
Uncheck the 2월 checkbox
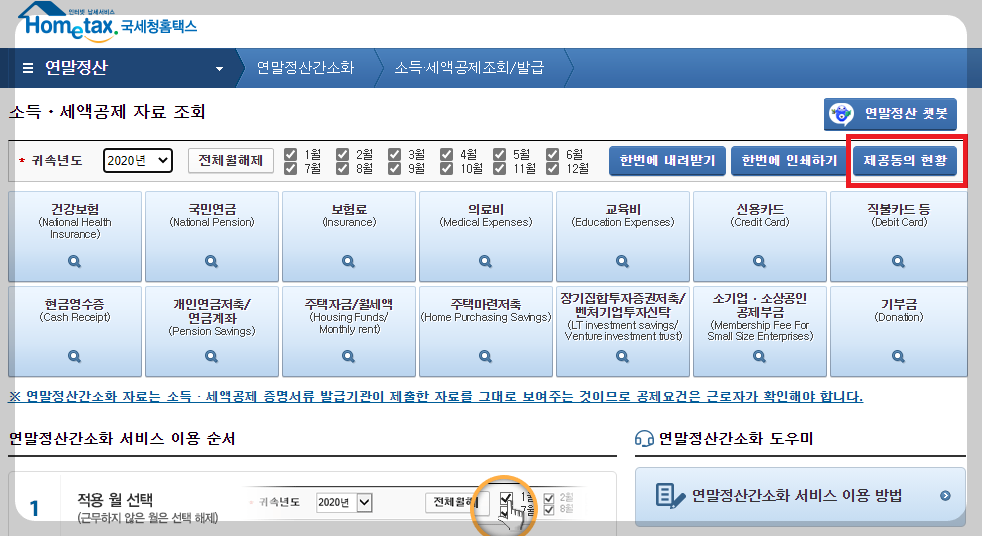point(343,154)
